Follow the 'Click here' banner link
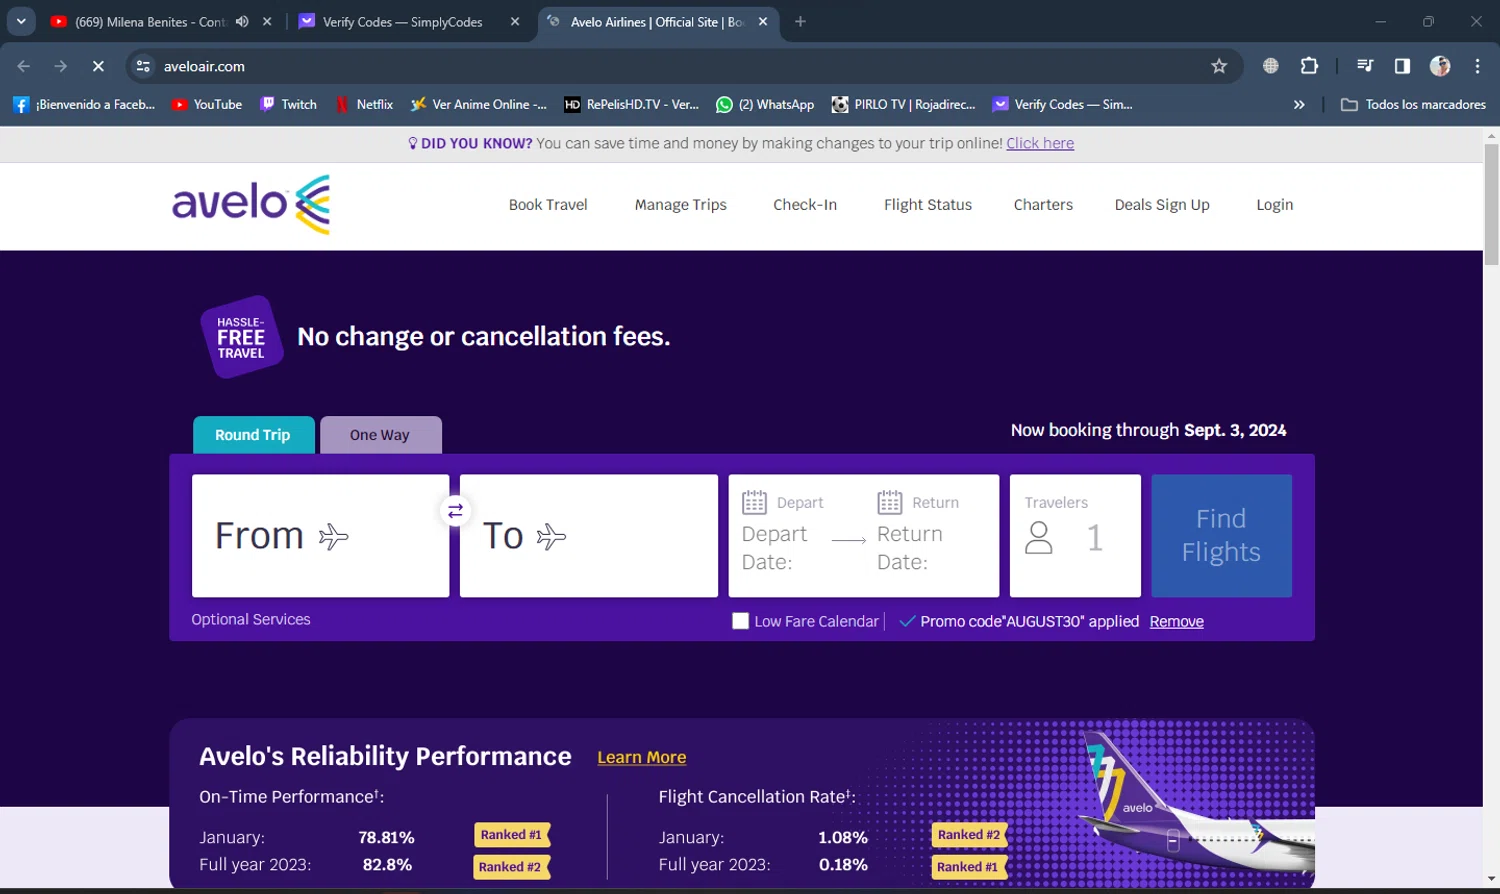The image size is (1500, 894). [1040, 143]
